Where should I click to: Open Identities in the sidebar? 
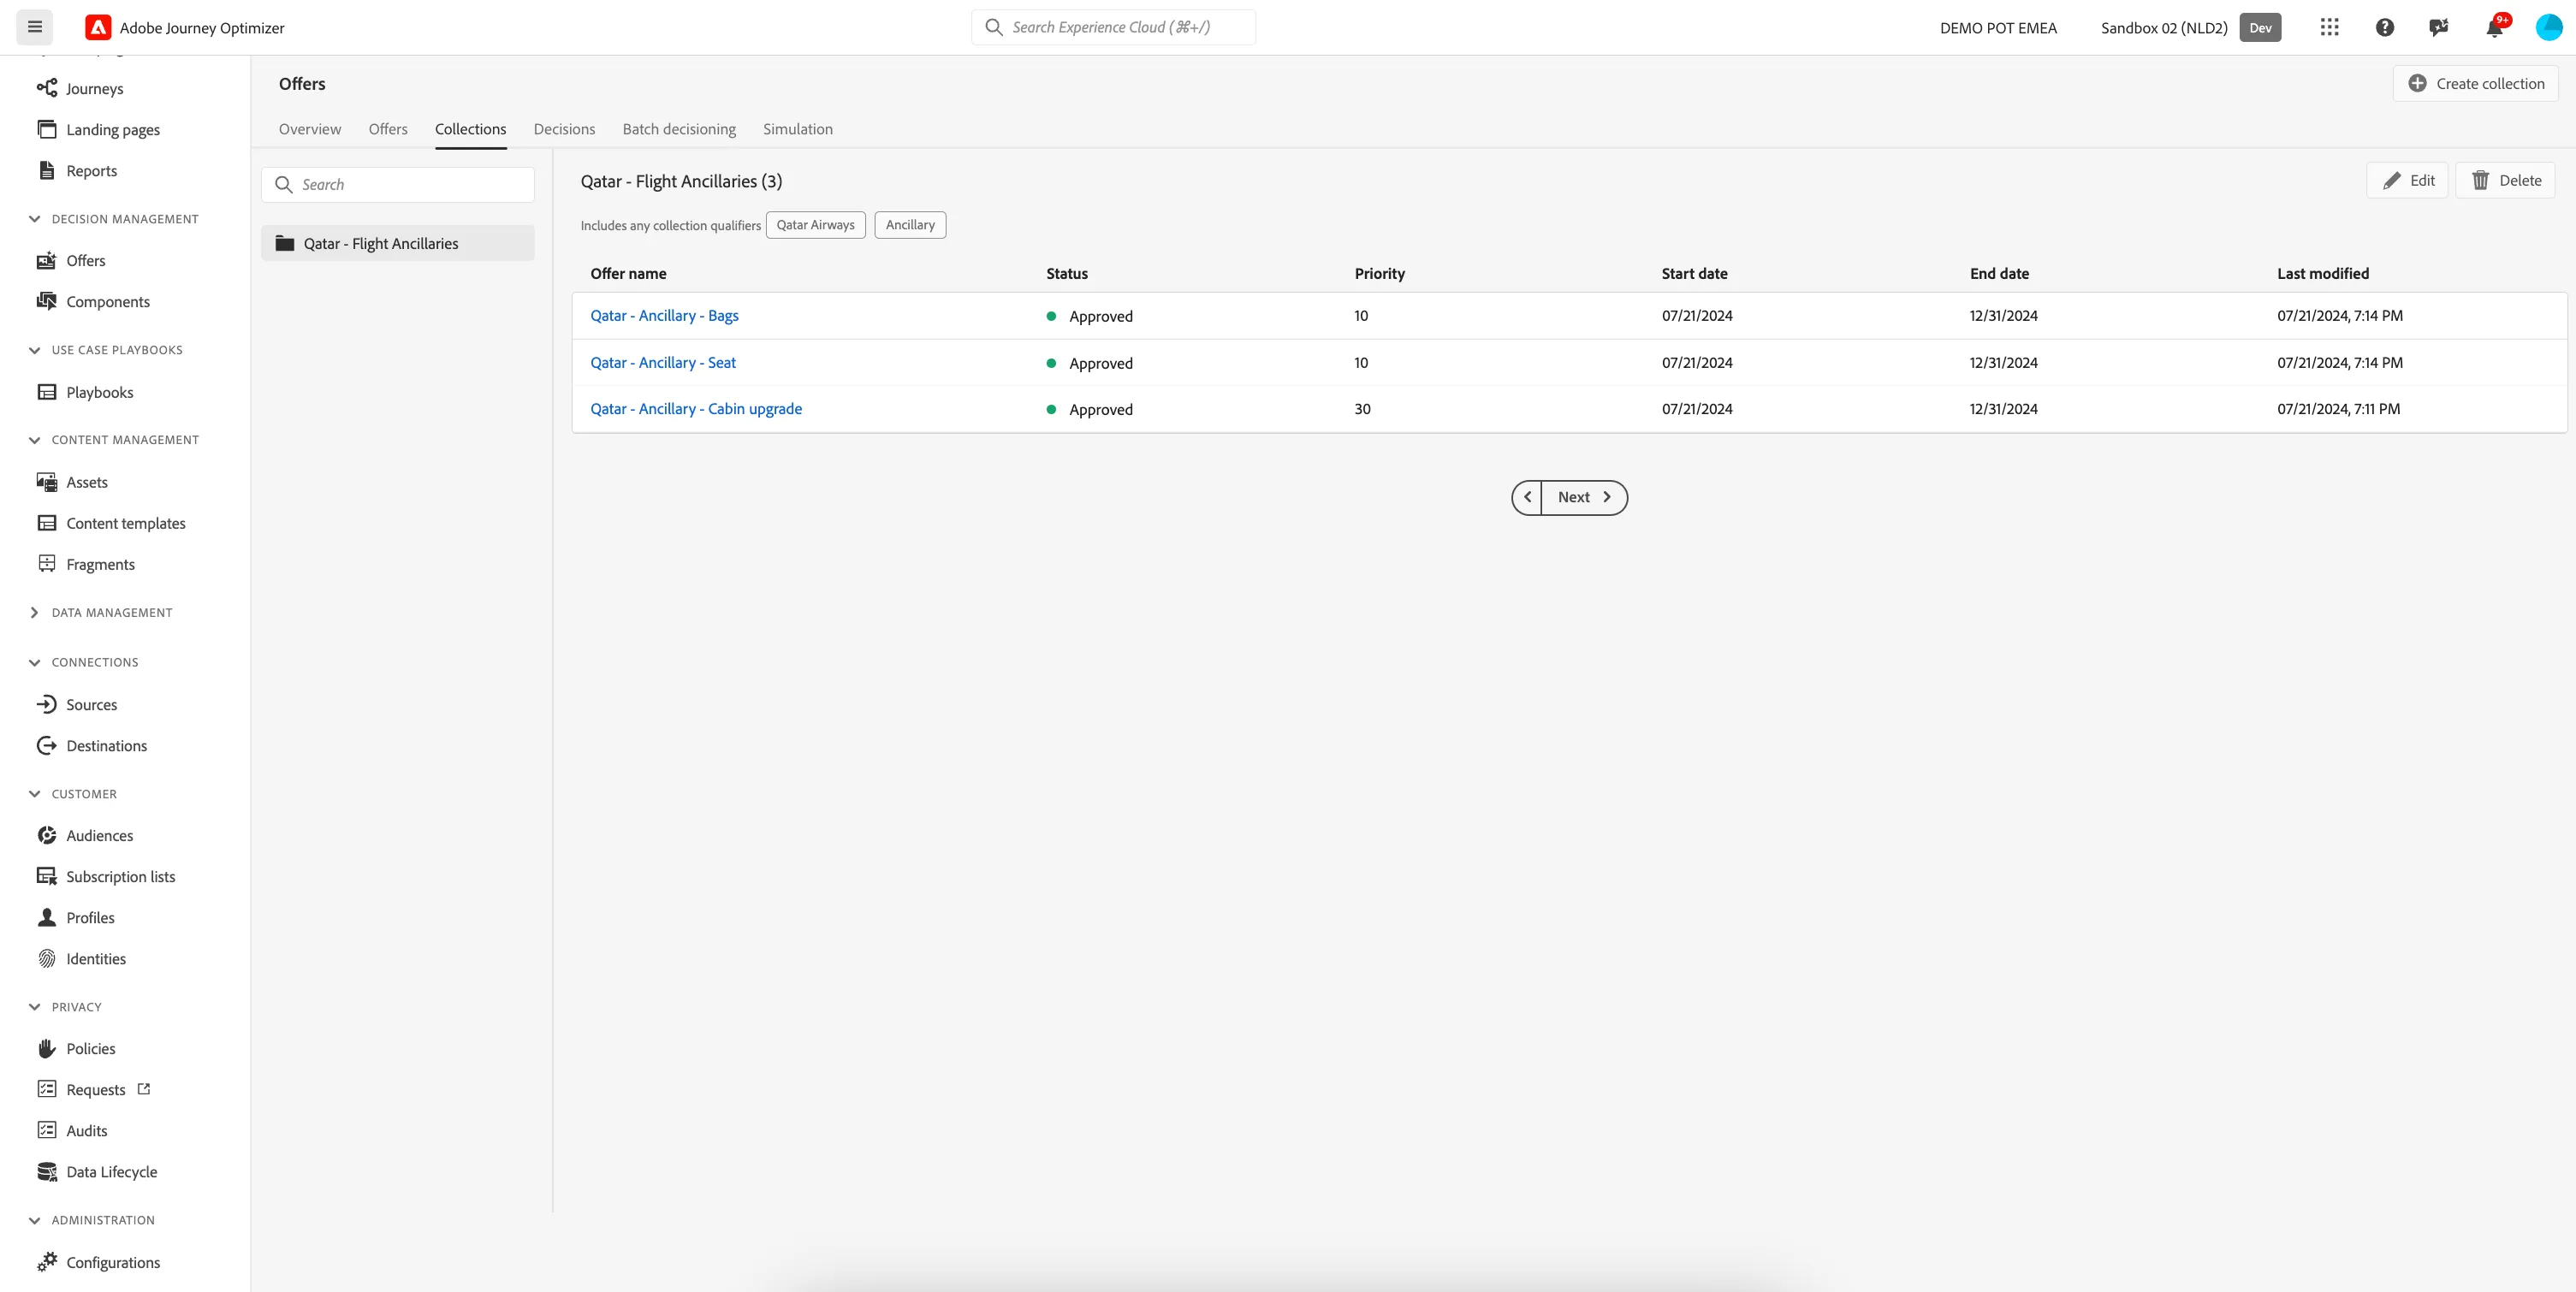(x=81, y=958)
